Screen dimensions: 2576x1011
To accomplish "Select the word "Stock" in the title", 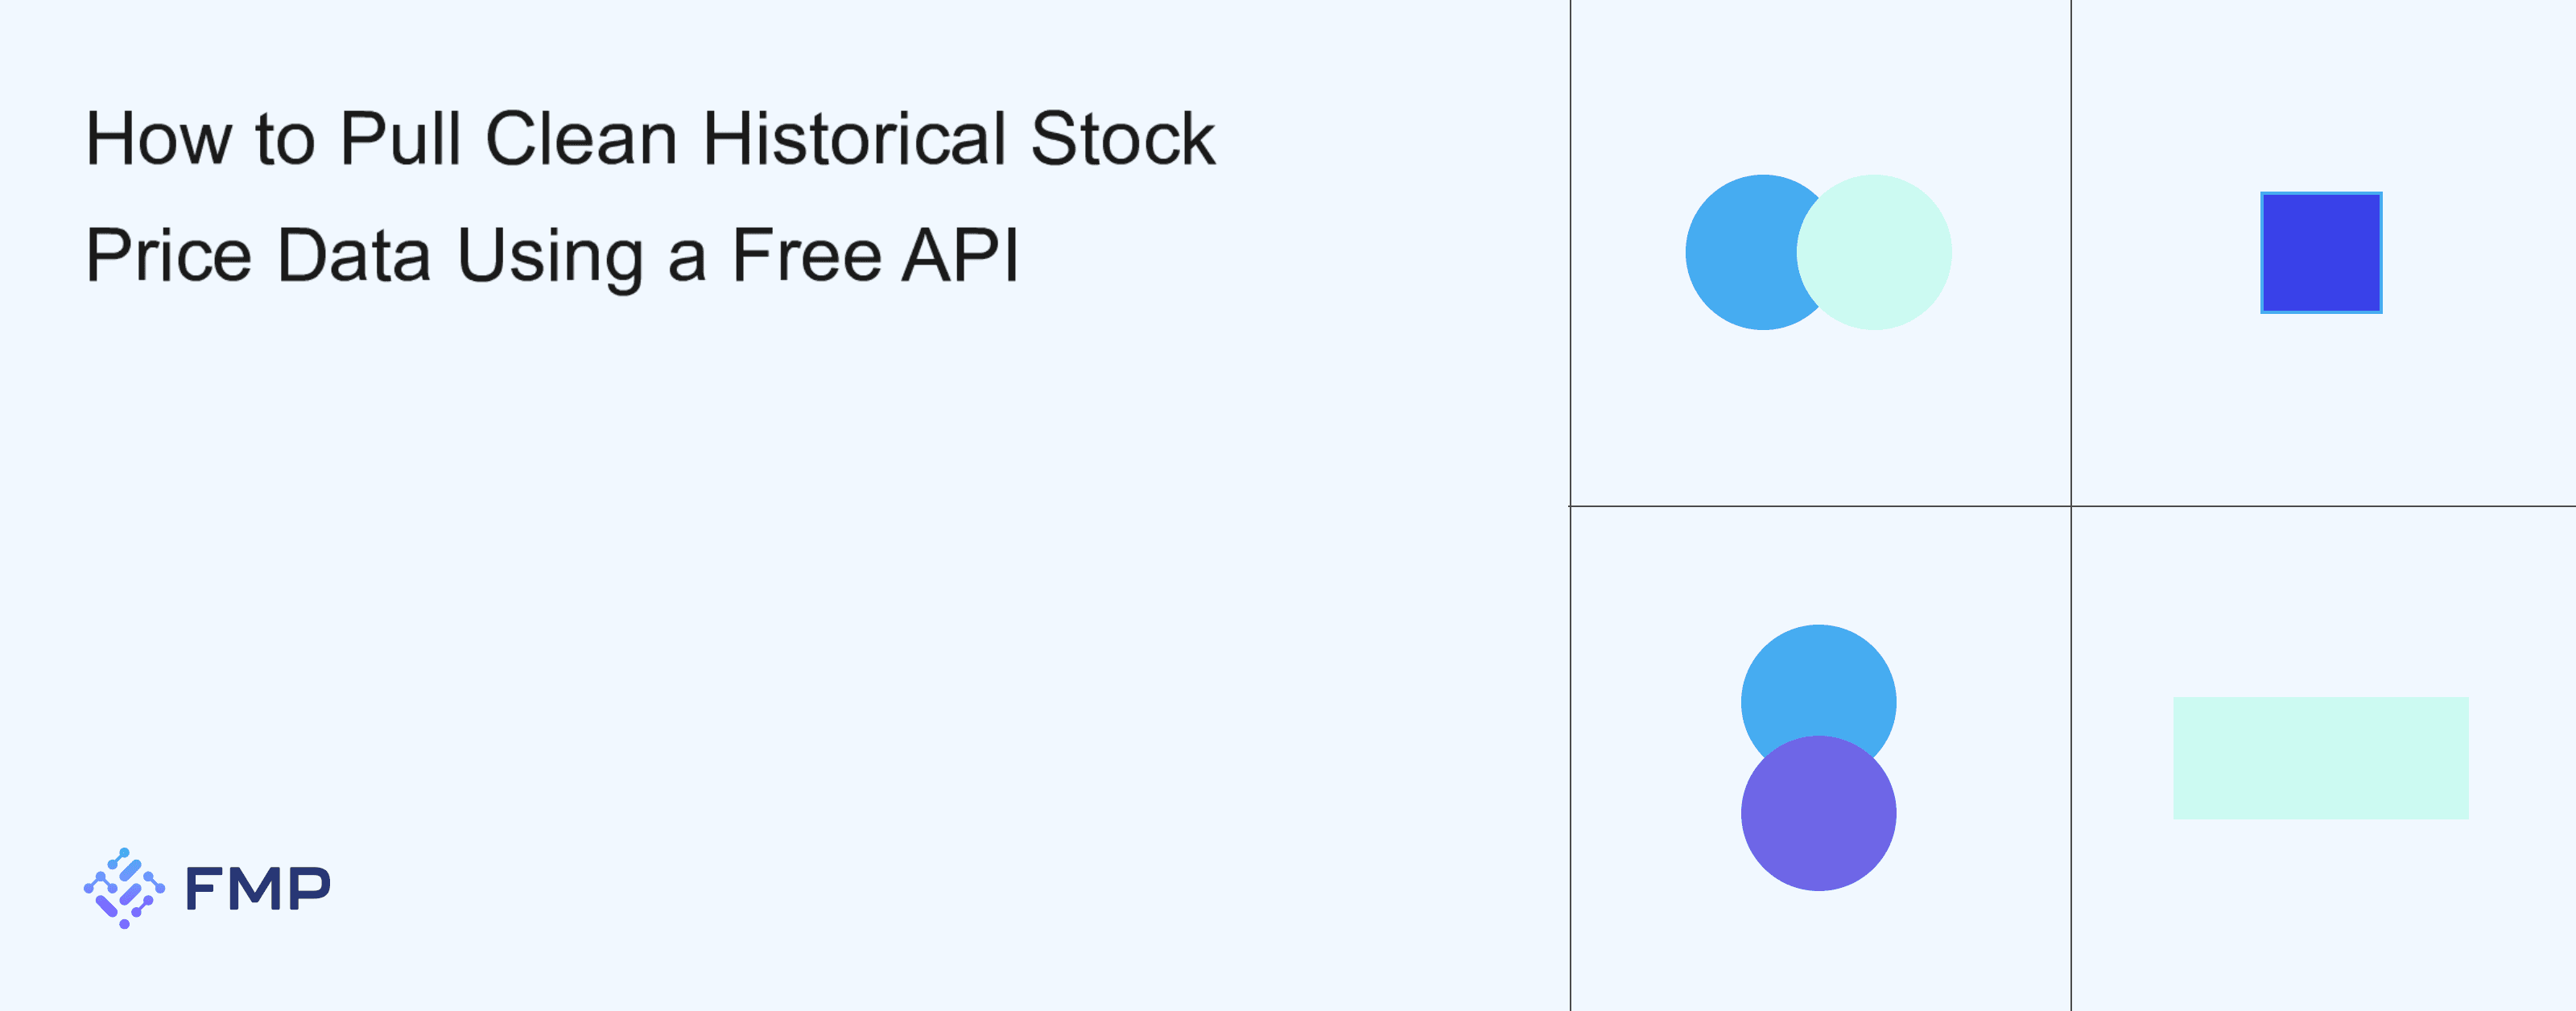I will [x=1122, y=138].
